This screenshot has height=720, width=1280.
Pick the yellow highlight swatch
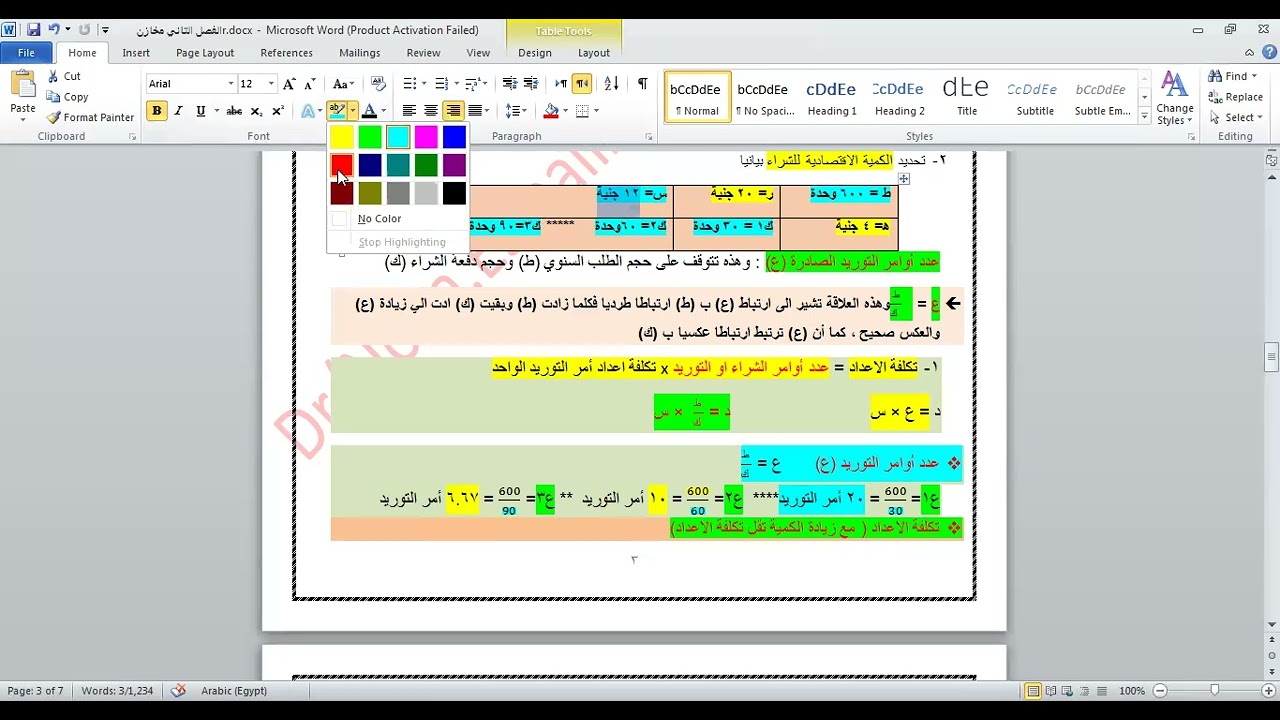tap(342, 137)
